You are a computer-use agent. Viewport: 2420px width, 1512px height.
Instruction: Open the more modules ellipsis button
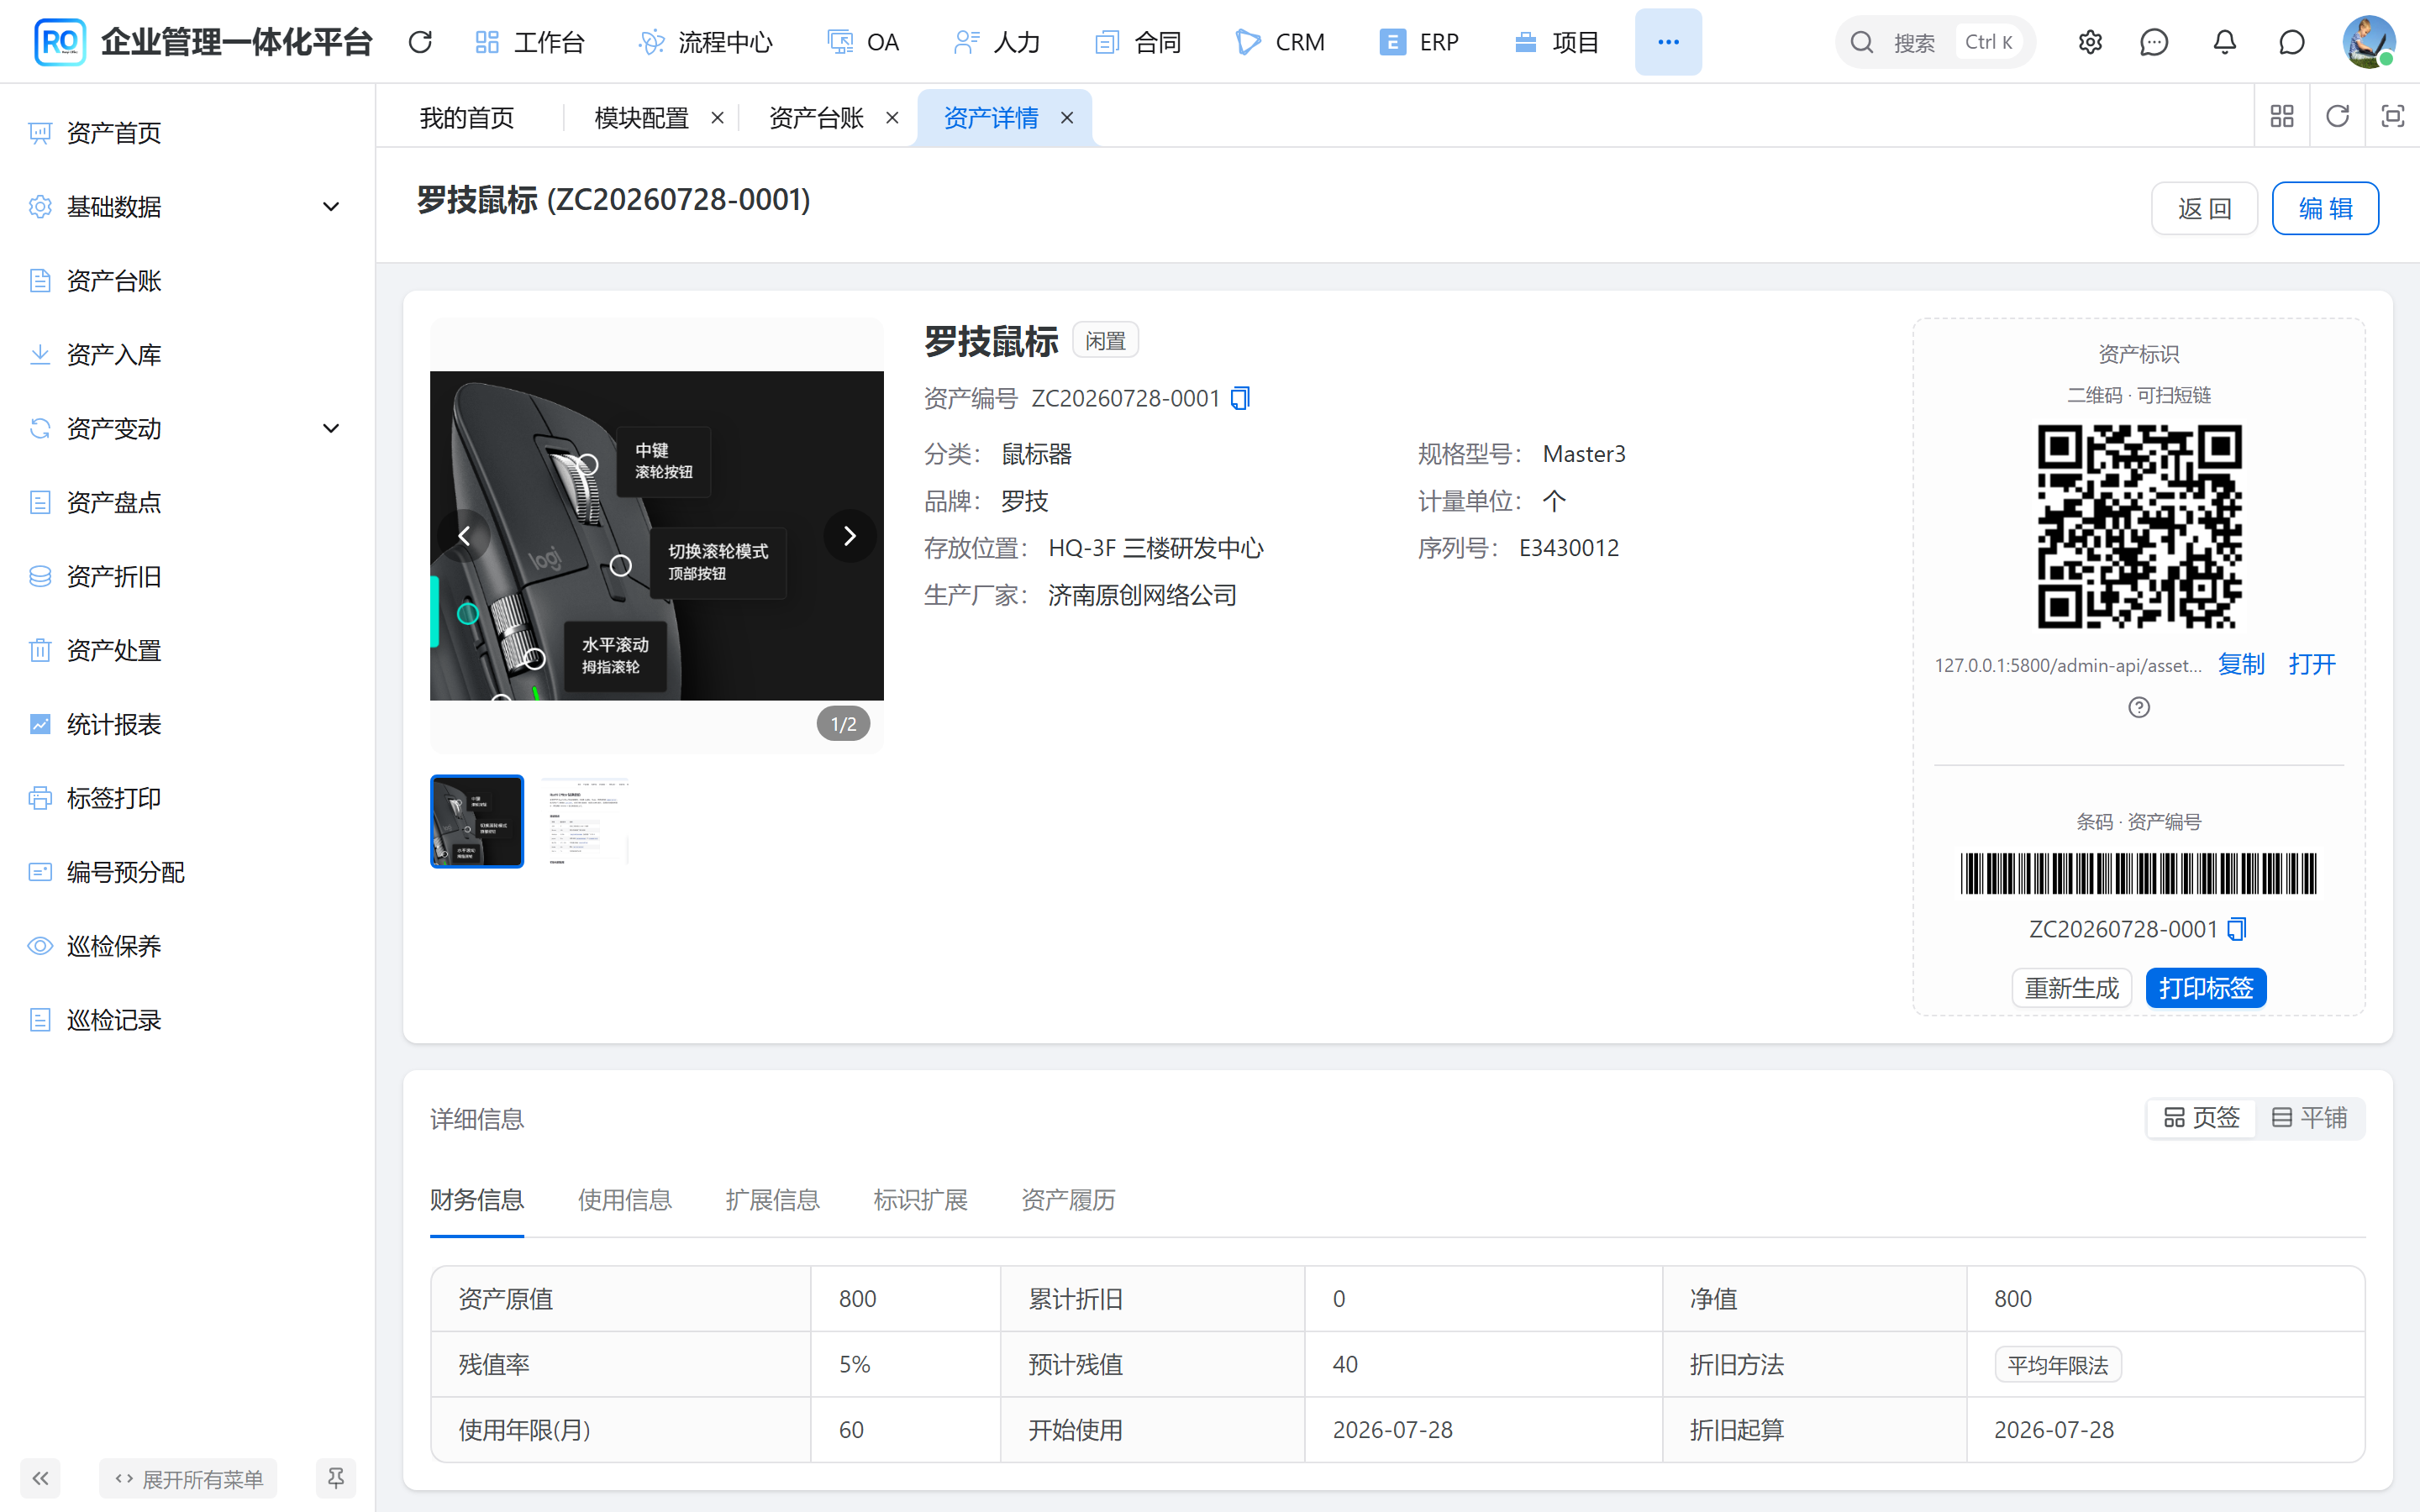1668,42
